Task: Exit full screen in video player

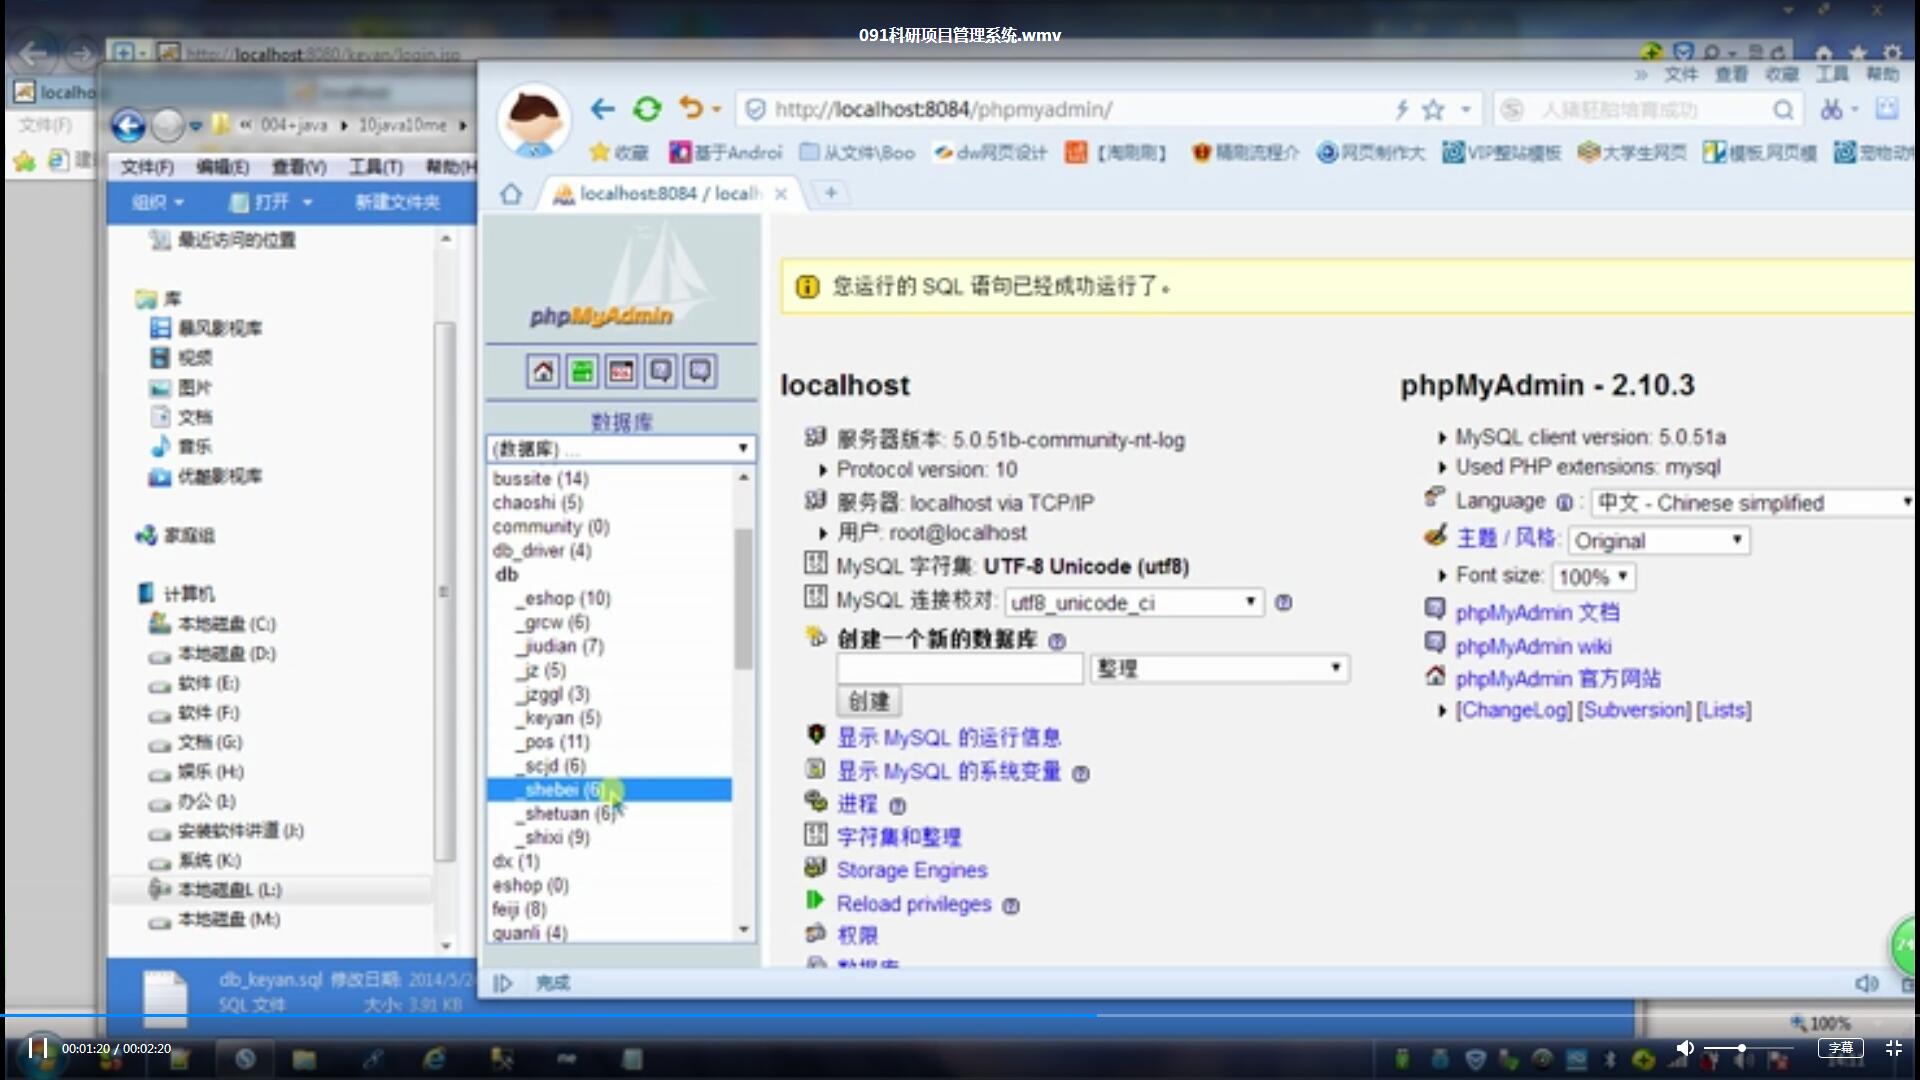Action: click(x=1893, y=1048)
